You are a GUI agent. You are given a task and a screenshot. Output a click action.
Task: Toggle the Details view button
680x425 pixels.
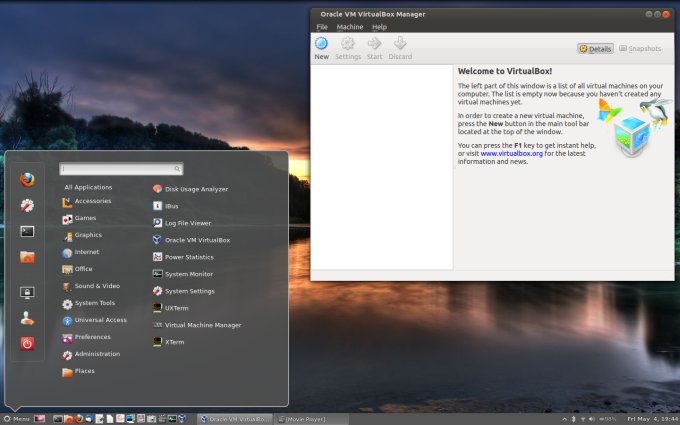tap(595, 48)
